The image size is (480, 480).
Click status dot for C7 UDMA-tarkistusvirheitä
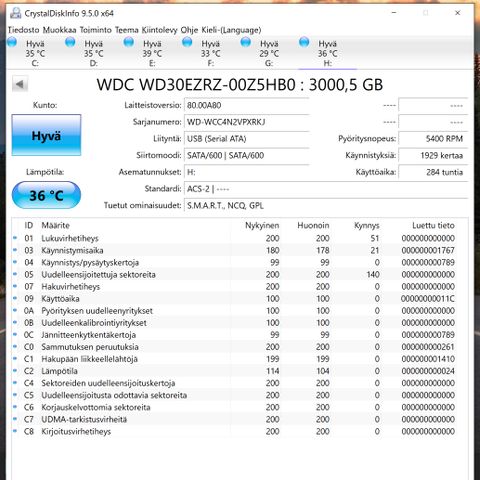15,419
